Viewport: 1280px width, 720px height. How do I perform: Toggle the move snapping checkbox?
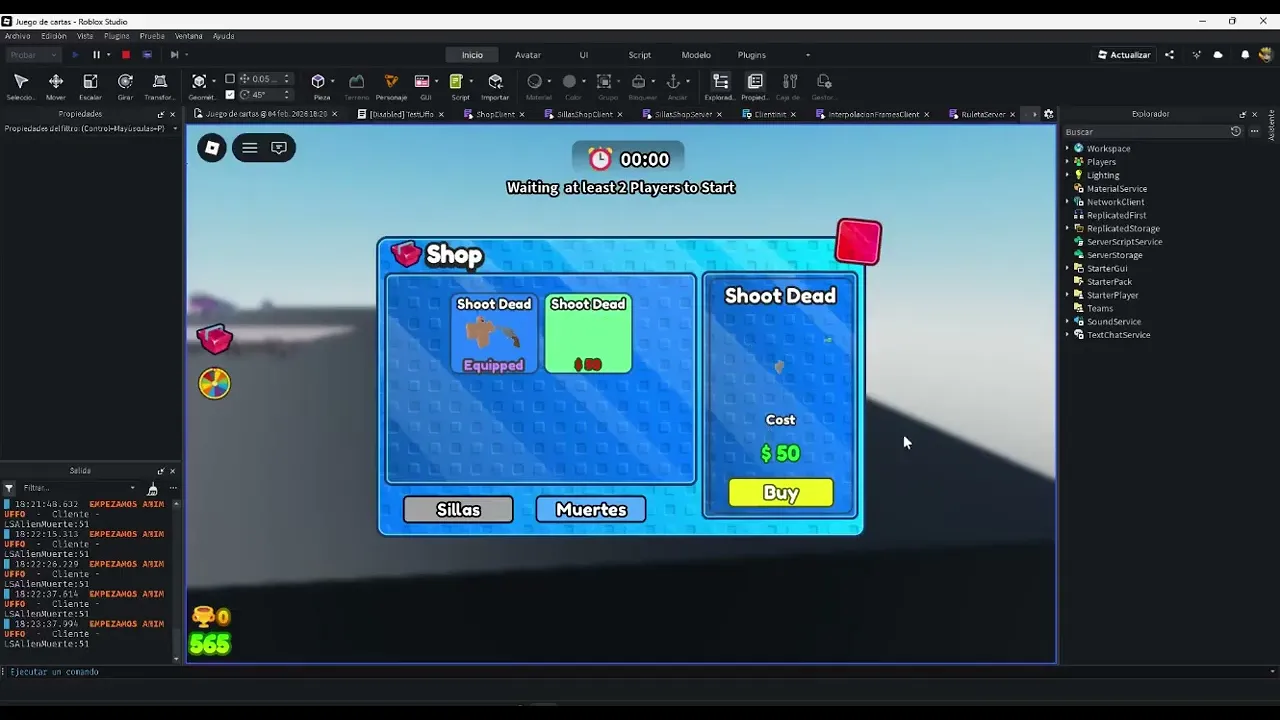coord(230,79)
